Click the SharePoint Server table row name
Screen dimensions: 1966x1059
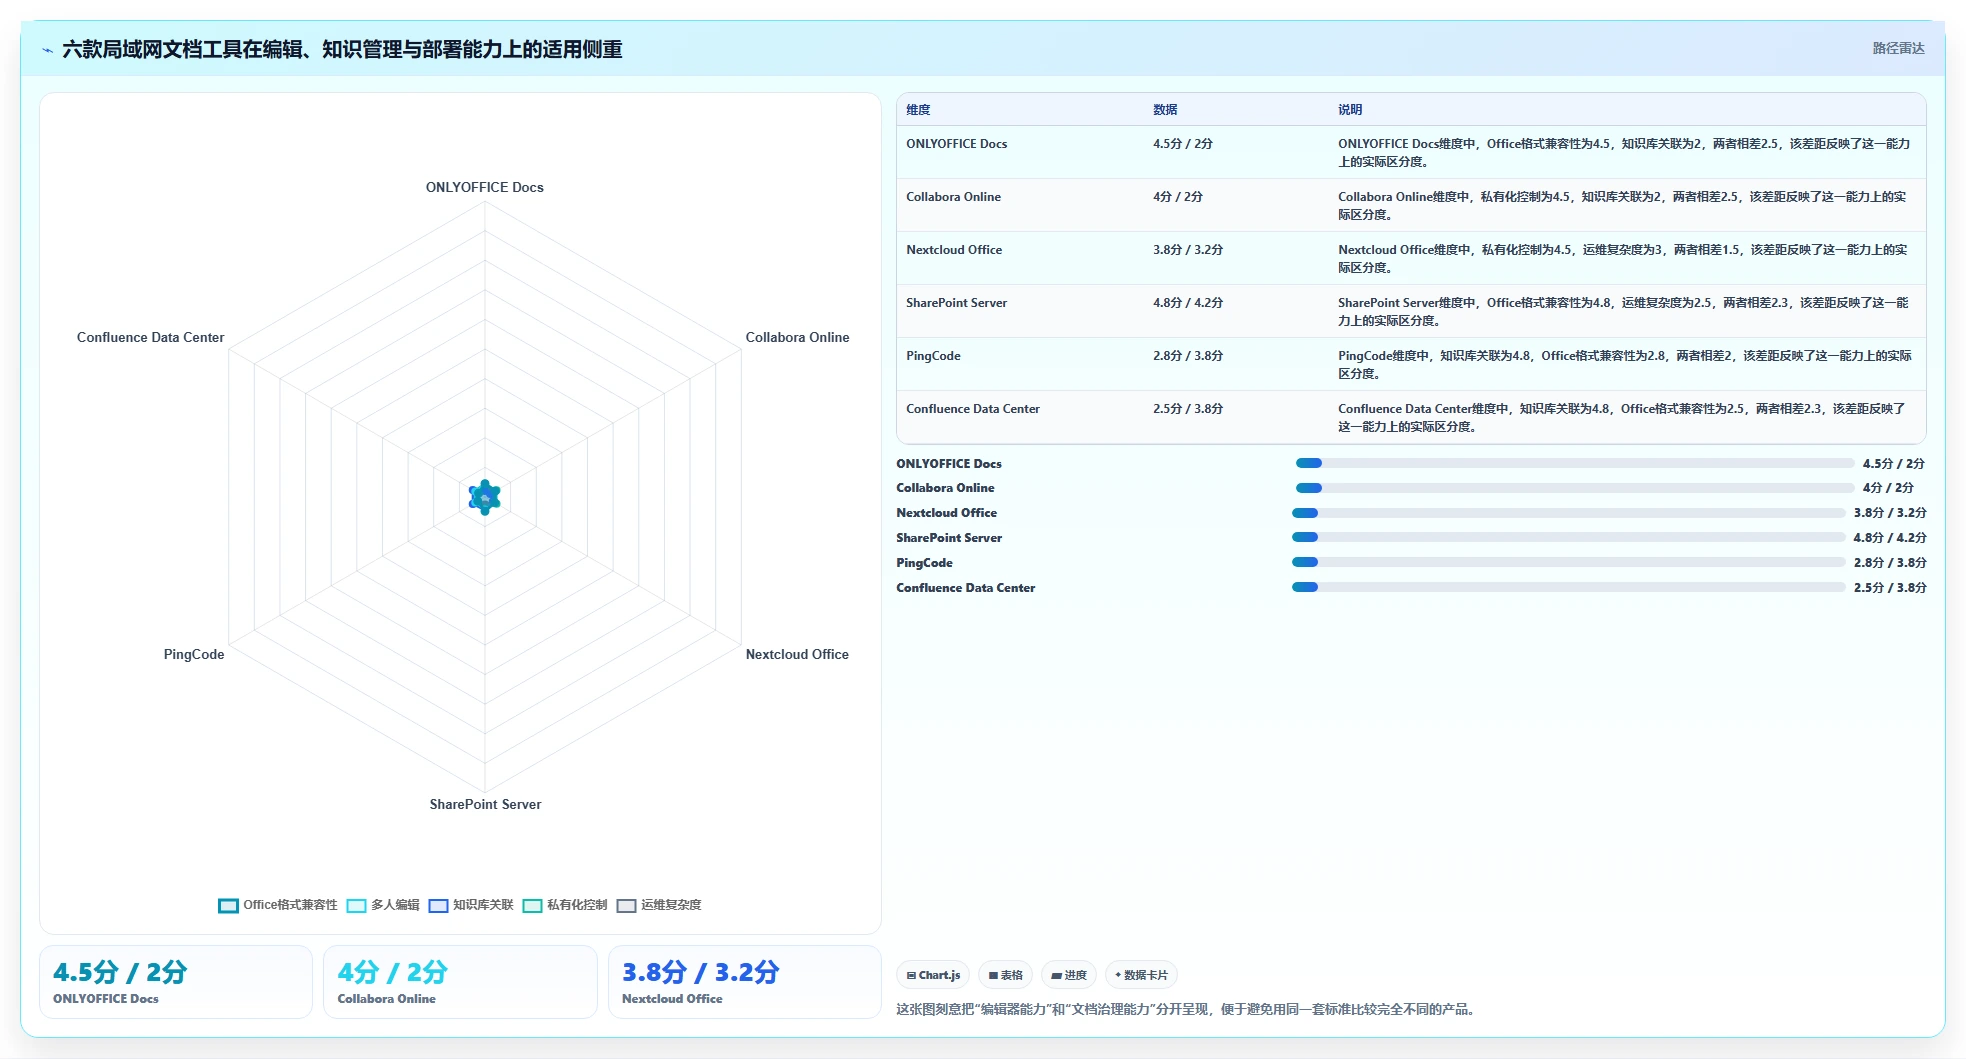[x=956, y=303]
